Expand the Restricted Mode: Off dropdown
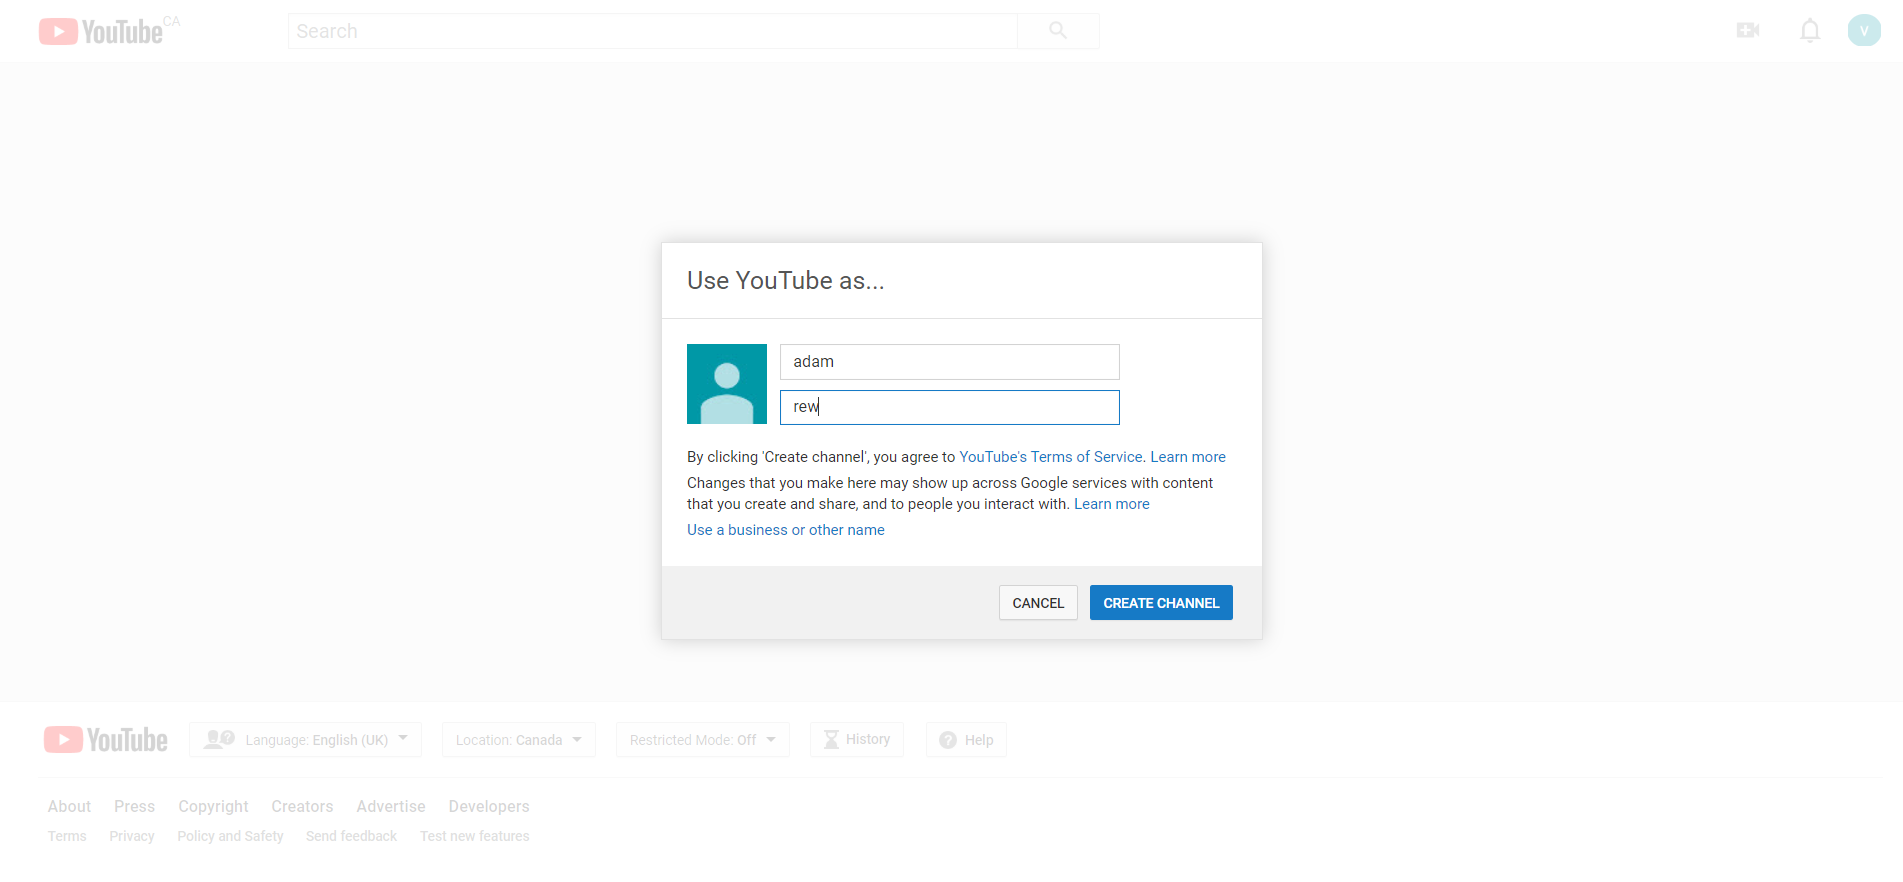 click(703, 740)
